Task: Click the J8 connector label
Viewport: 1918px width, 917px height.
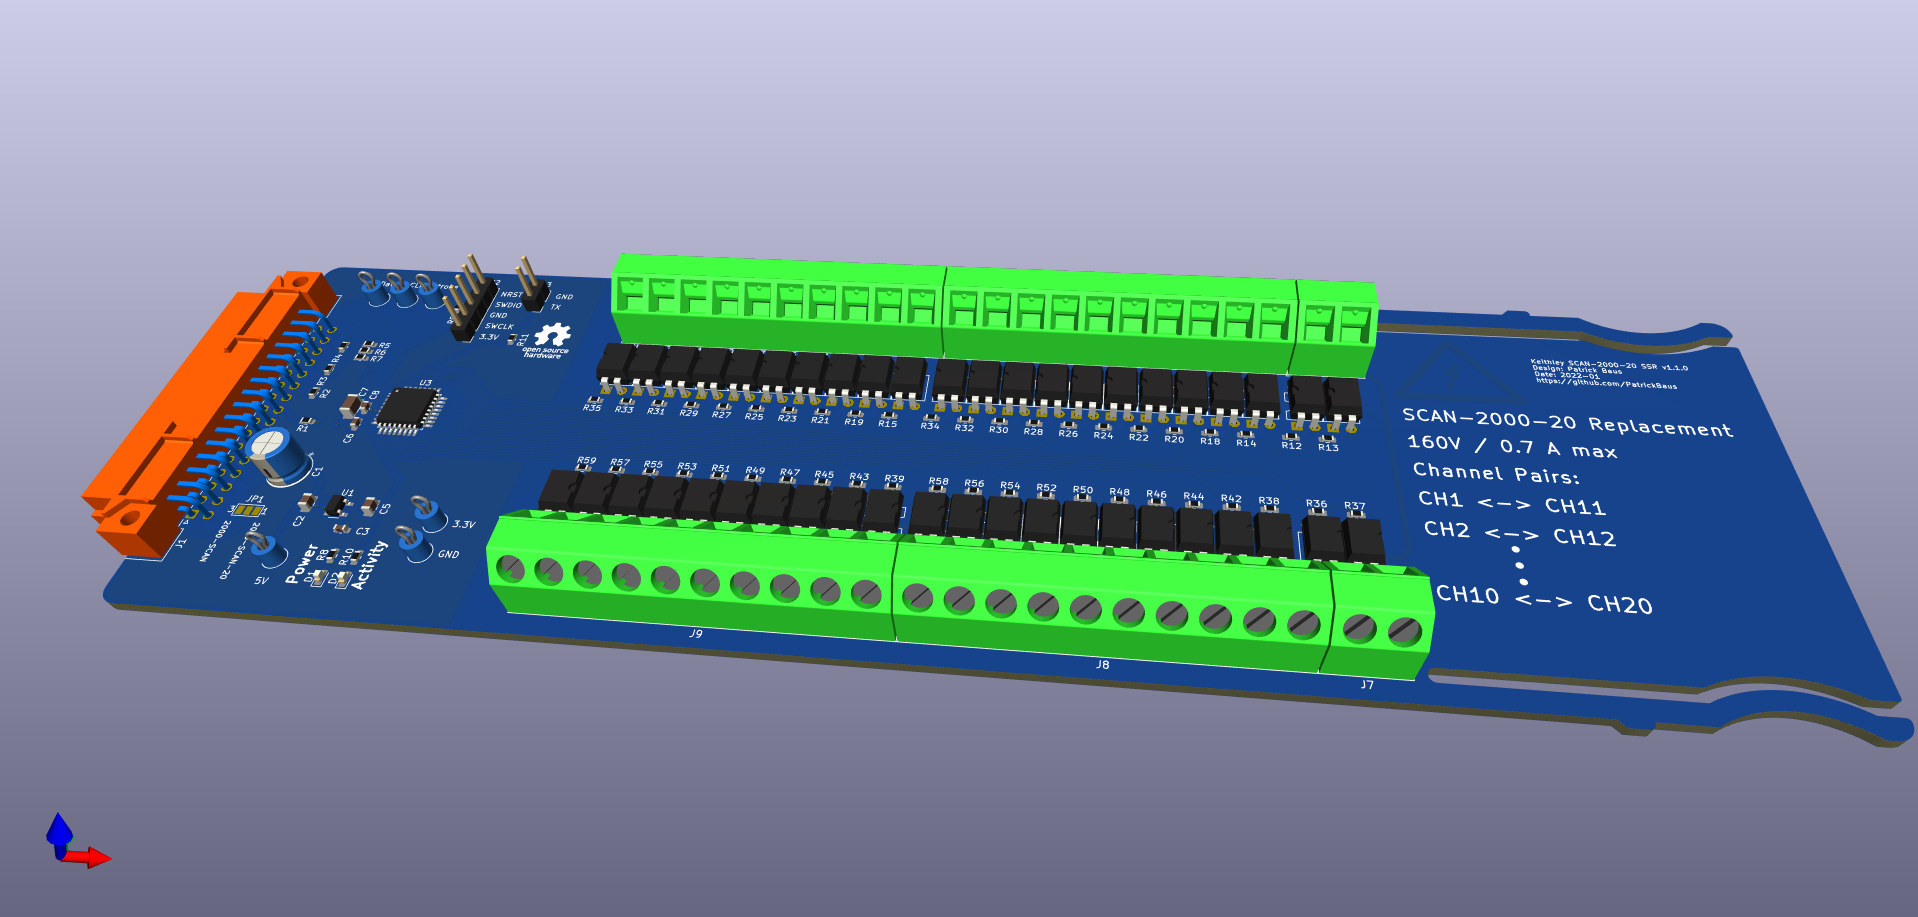Action: coord(1102,664)
